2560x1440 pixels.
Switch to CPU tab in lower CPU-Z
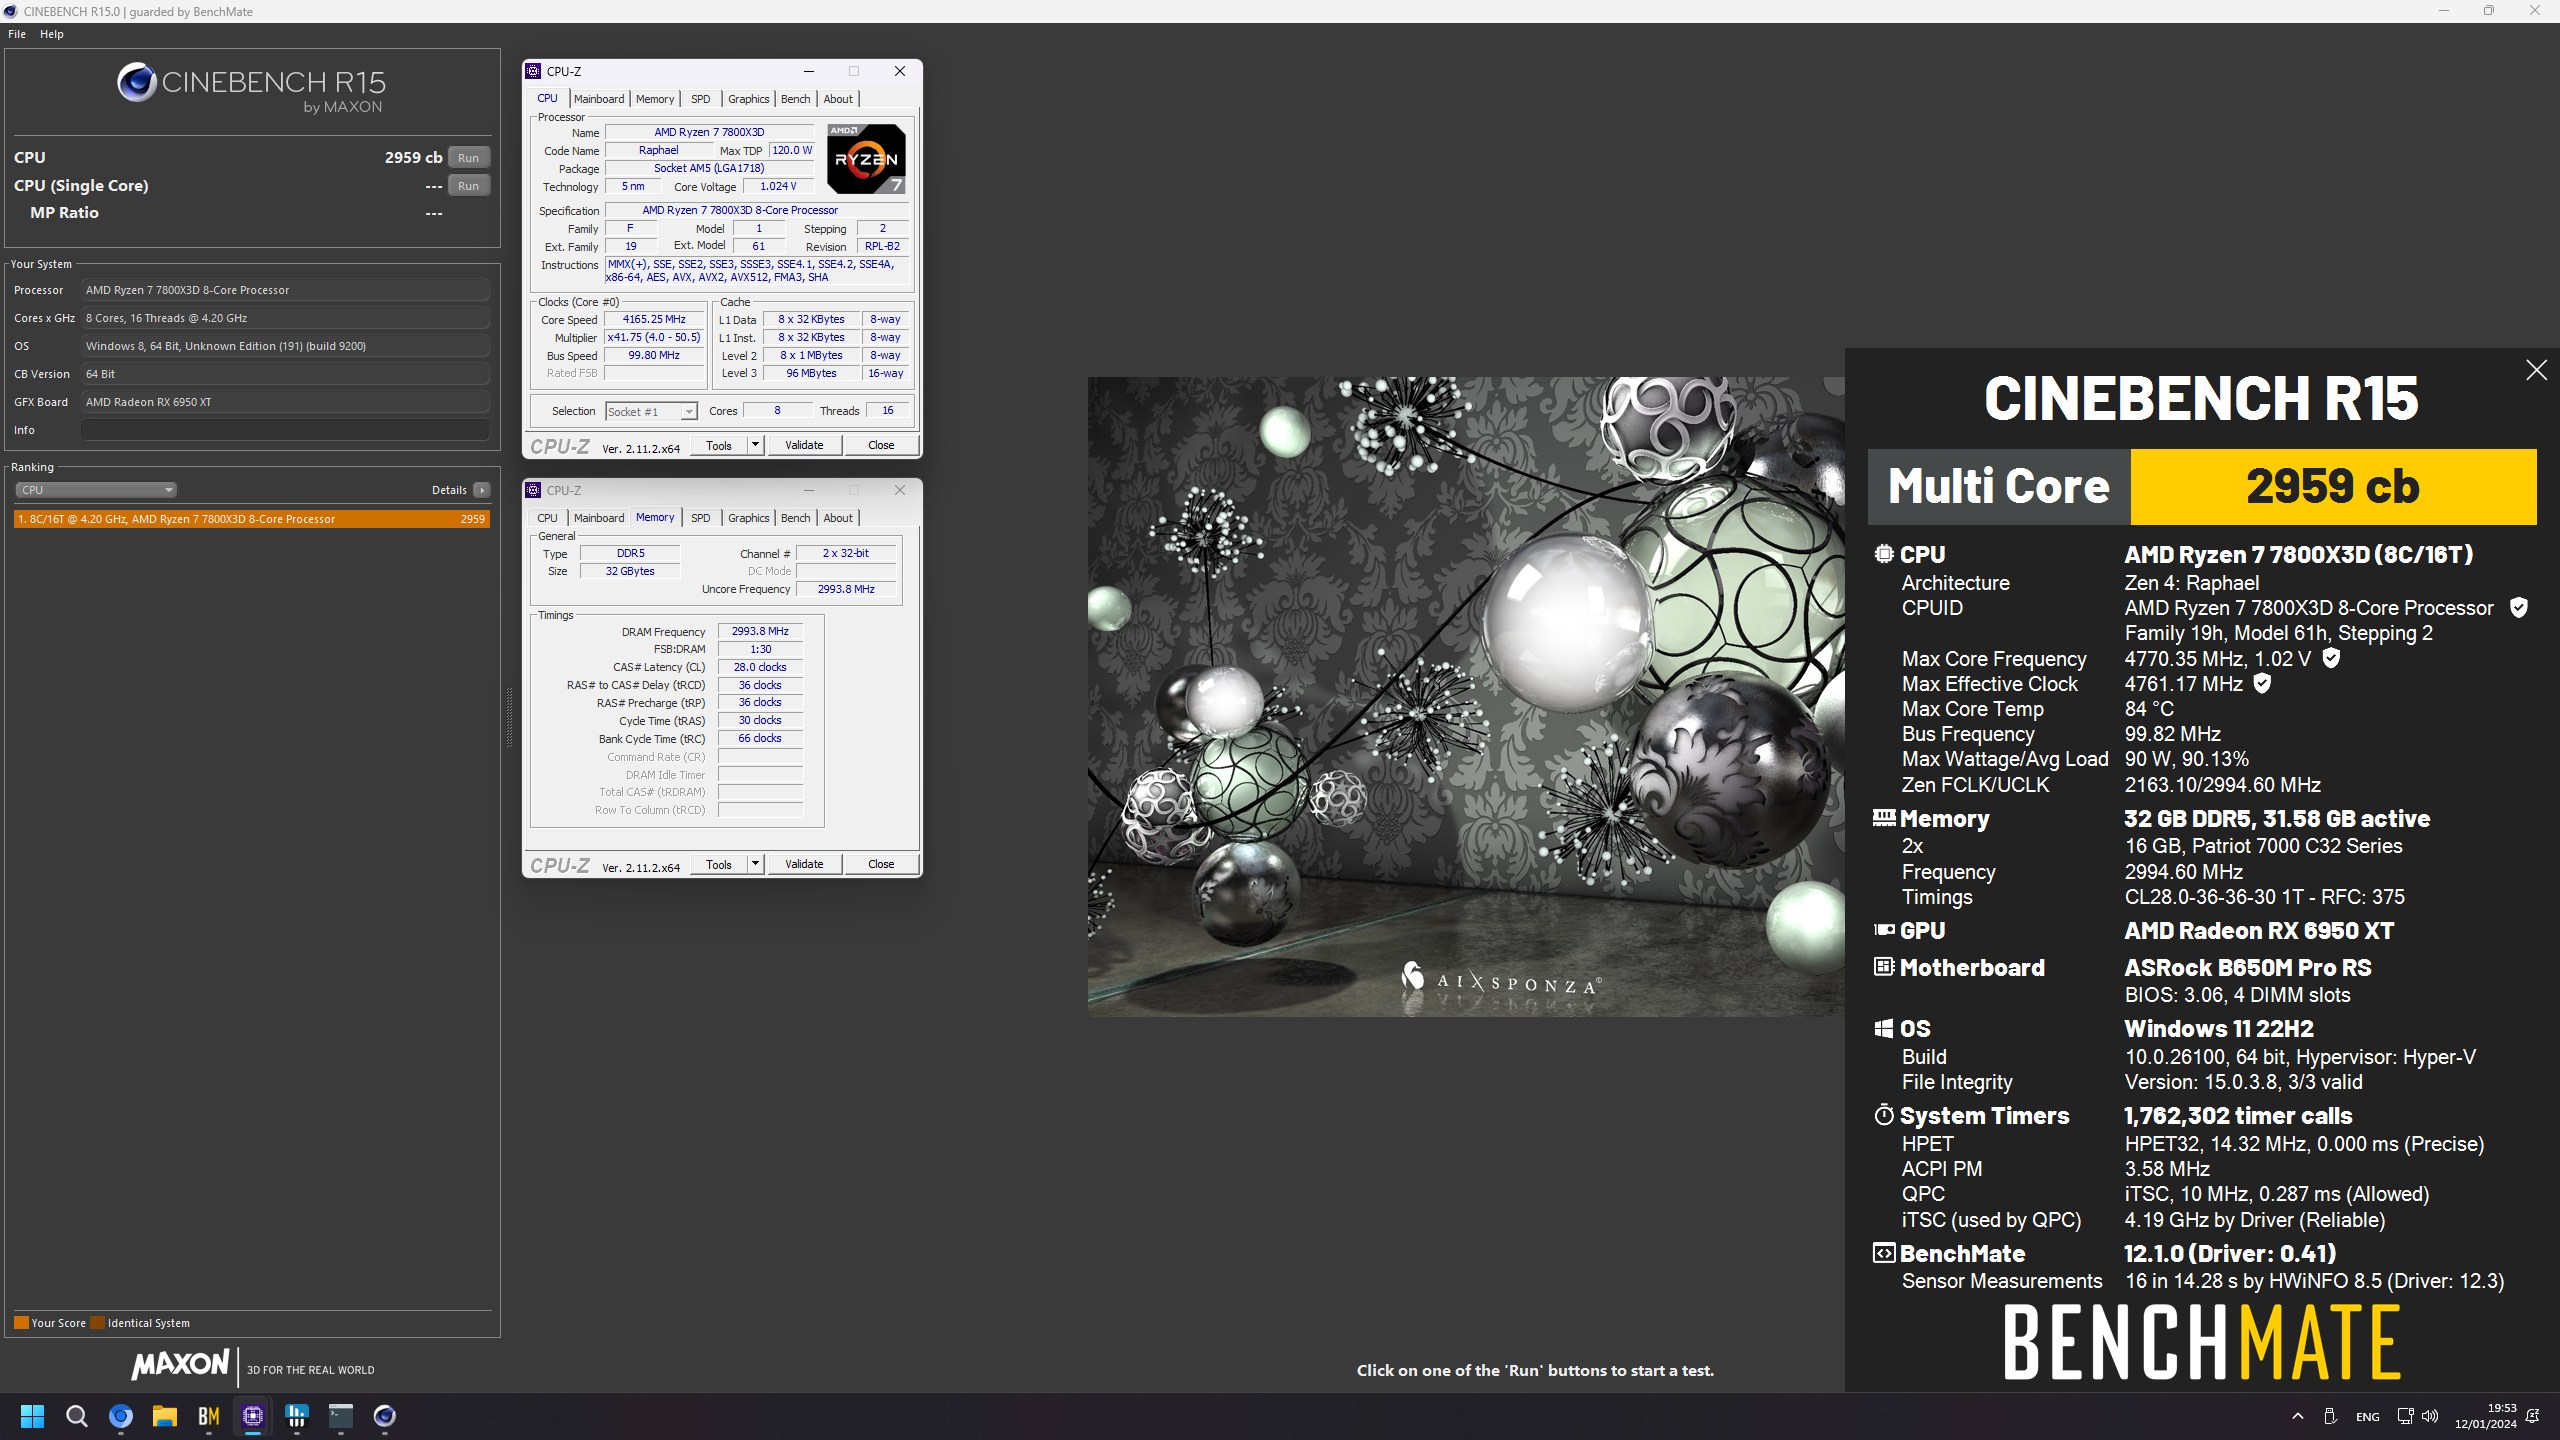[x=547, y=518]
